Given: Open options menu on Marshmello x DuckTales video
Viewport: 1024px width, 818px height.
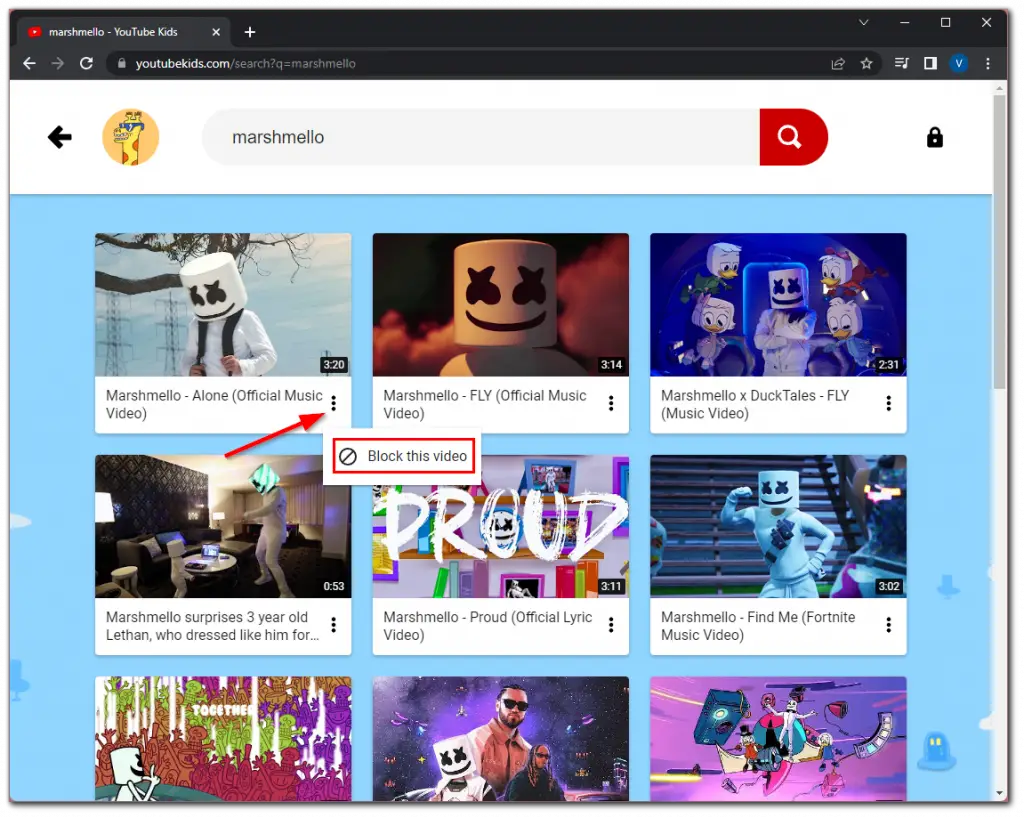Looking at the screenshot, I should [x=888, y=403].
